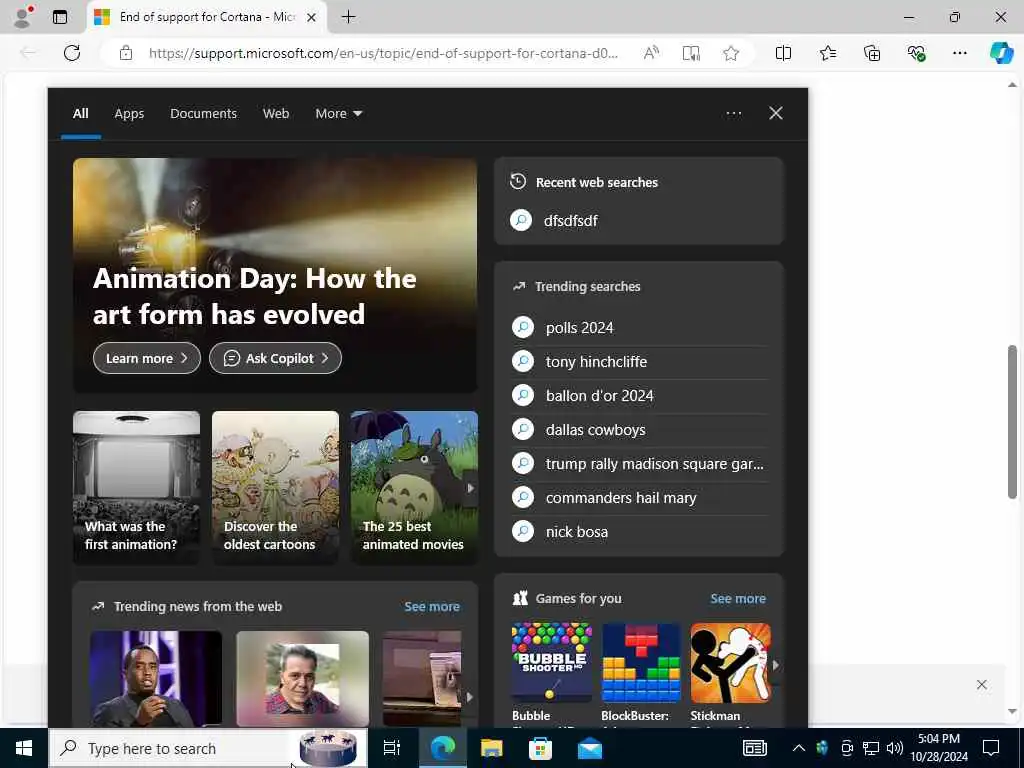Click See more for Games for you

point(738,599)
